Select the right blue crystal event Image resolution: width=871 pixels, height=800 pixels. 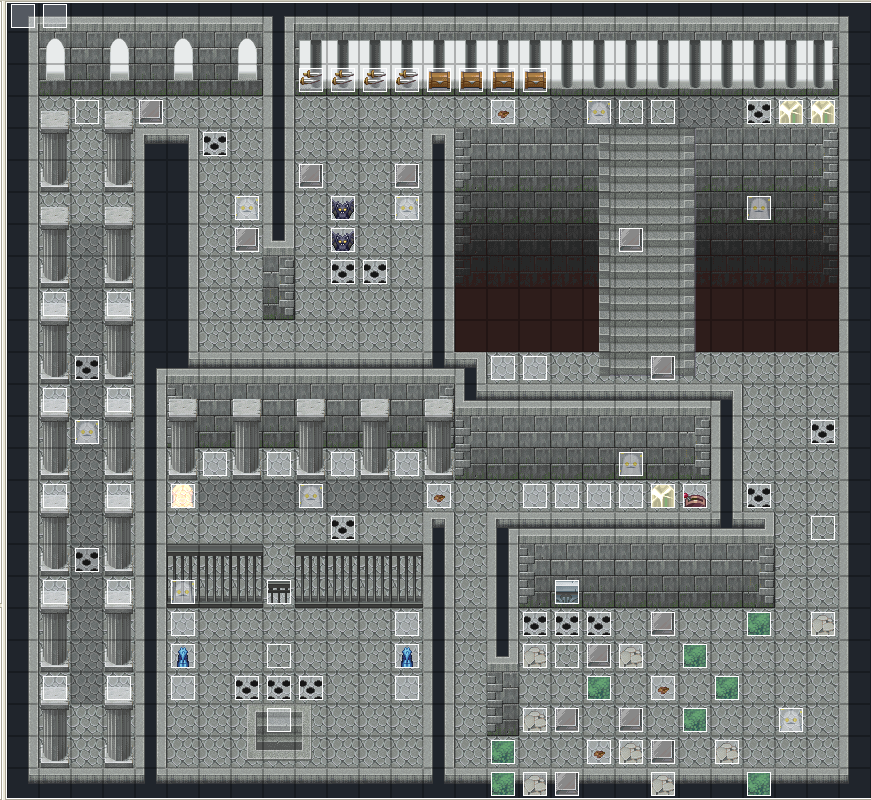click(407, 656)
